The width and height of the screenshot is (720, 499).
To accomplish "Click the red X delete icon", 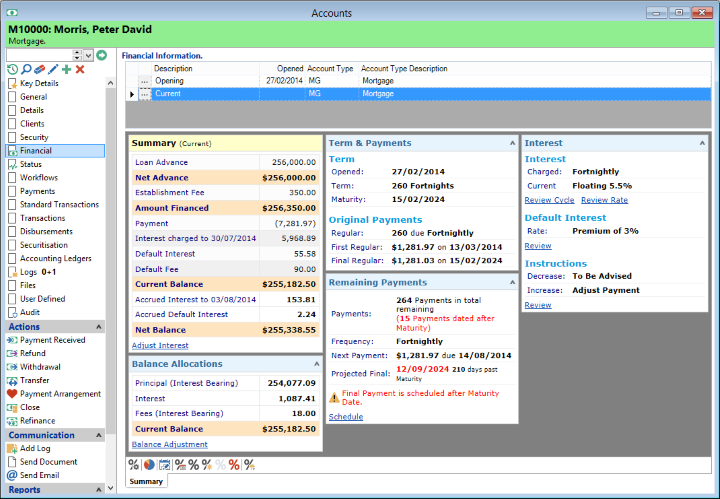I will tap(80, 69).
